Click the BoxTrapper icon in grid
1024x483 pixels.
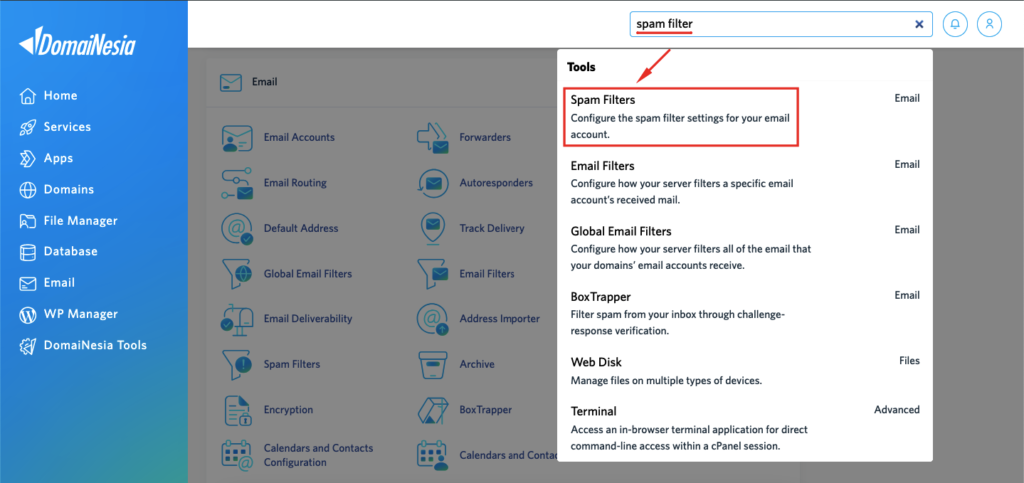[433, 410]
